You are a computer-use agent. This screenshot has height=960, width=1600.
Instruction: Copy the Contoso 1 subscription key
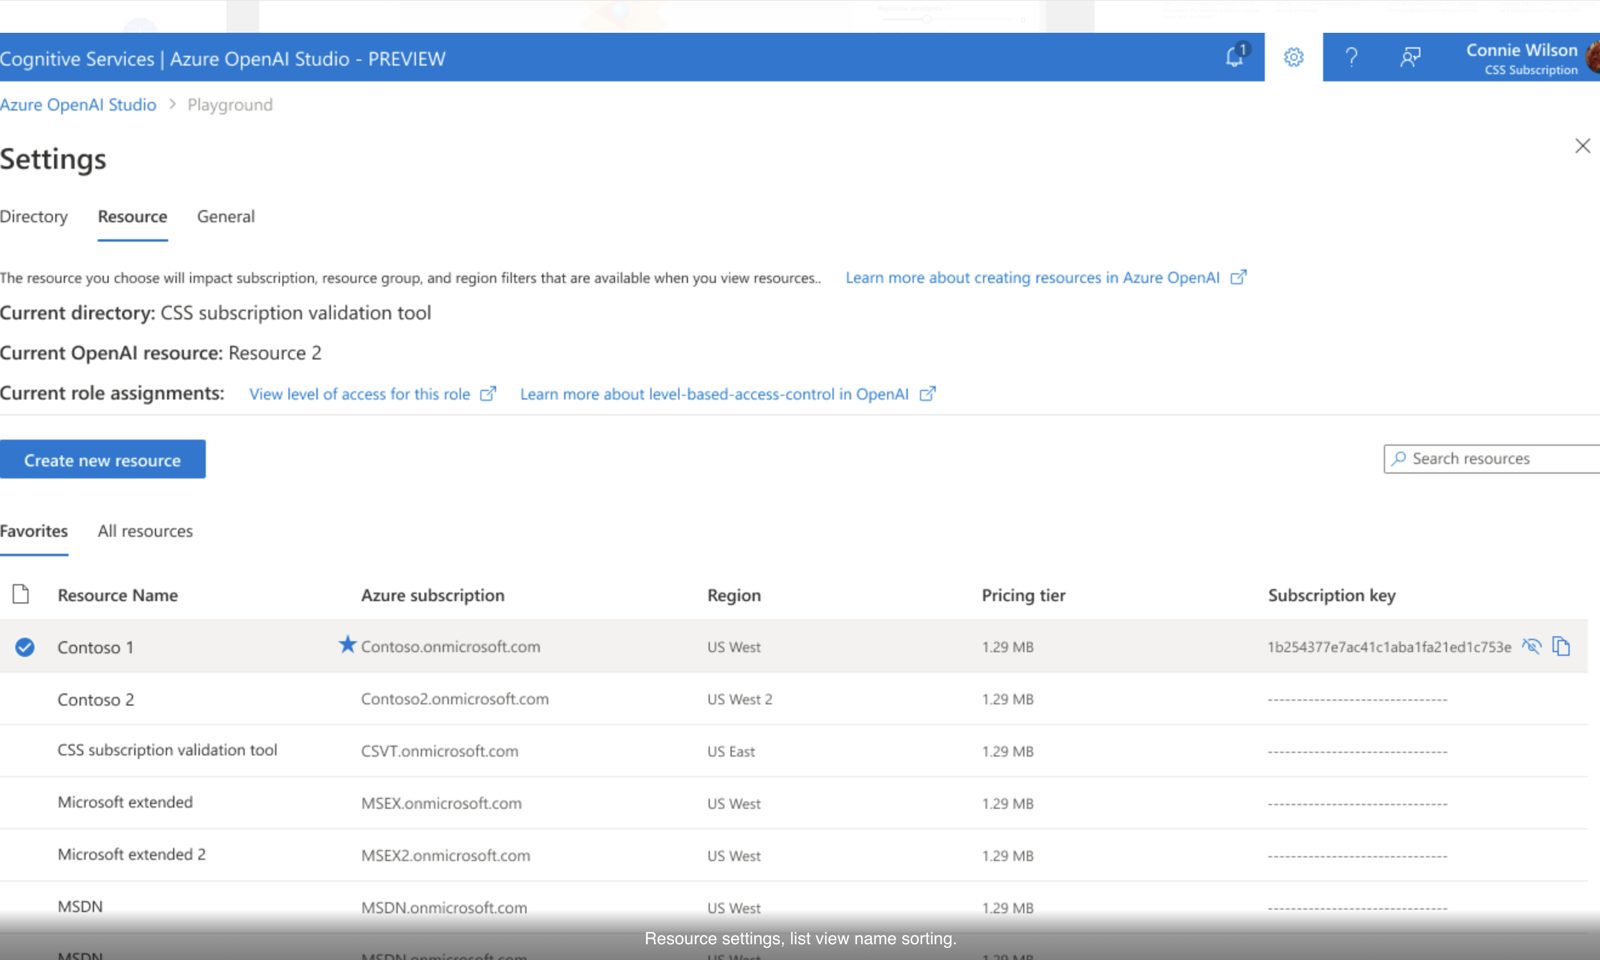(1561, 646)
